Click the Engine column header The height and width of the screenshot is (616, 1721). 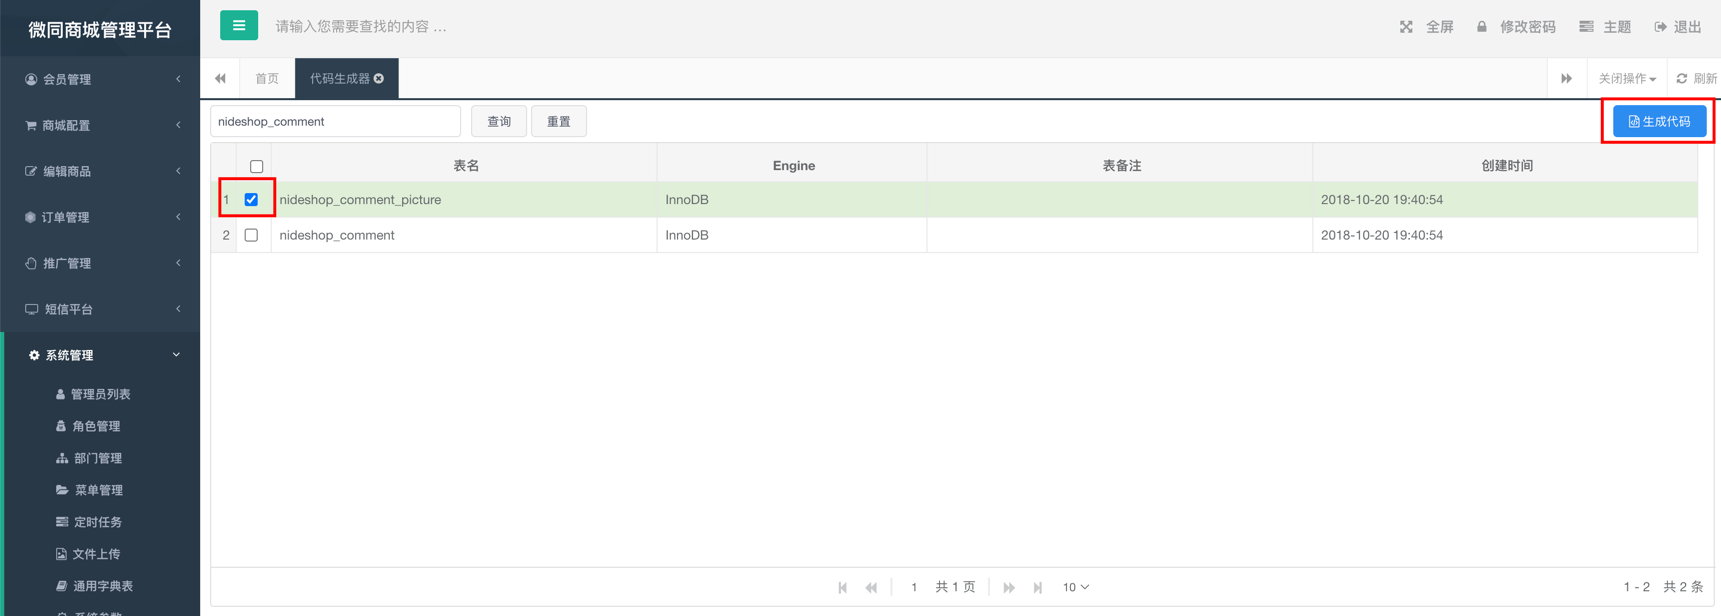point(794,166)
